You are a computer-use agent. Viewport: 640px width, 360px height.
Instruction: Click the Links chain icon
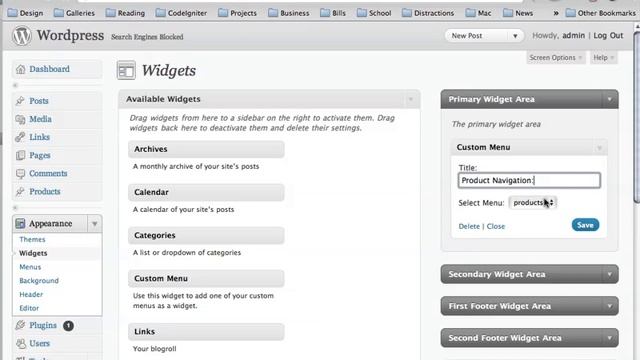[x=20, y=137]
